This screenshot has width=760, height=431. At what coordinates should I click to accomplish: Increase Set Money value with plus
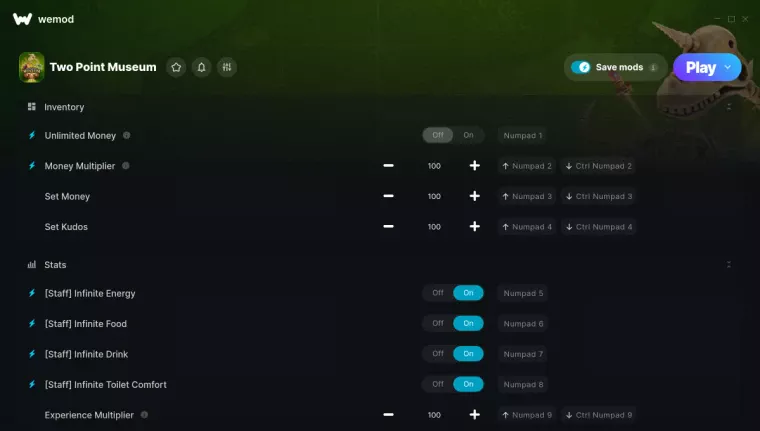pyautogui.click(x=475, y=196)
